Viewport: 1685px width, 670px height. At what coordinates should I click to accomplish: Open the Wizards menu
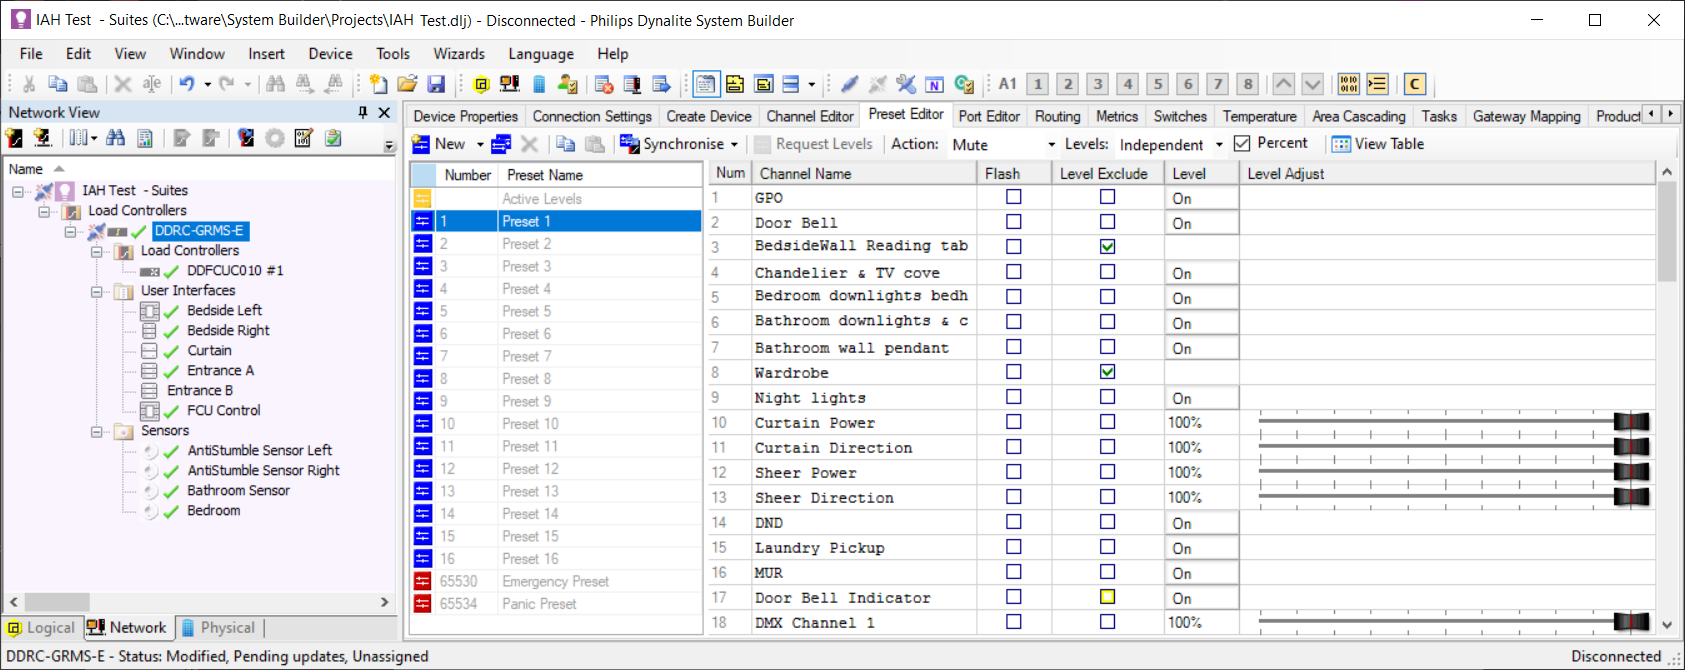click(x=458, y=54)
